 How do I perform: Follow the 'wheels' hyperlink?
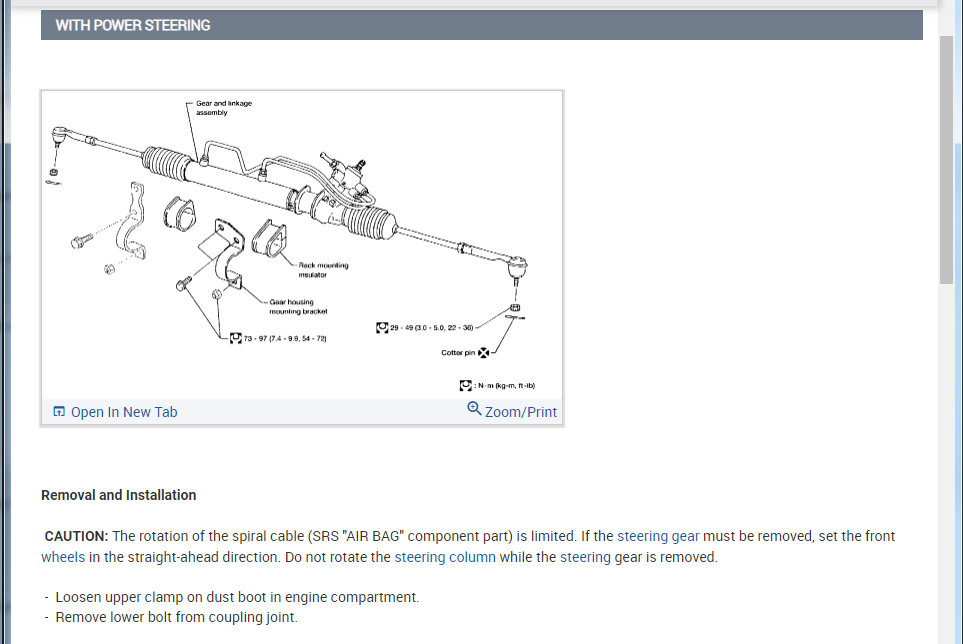pyautogui.click(x=63, y=557)
